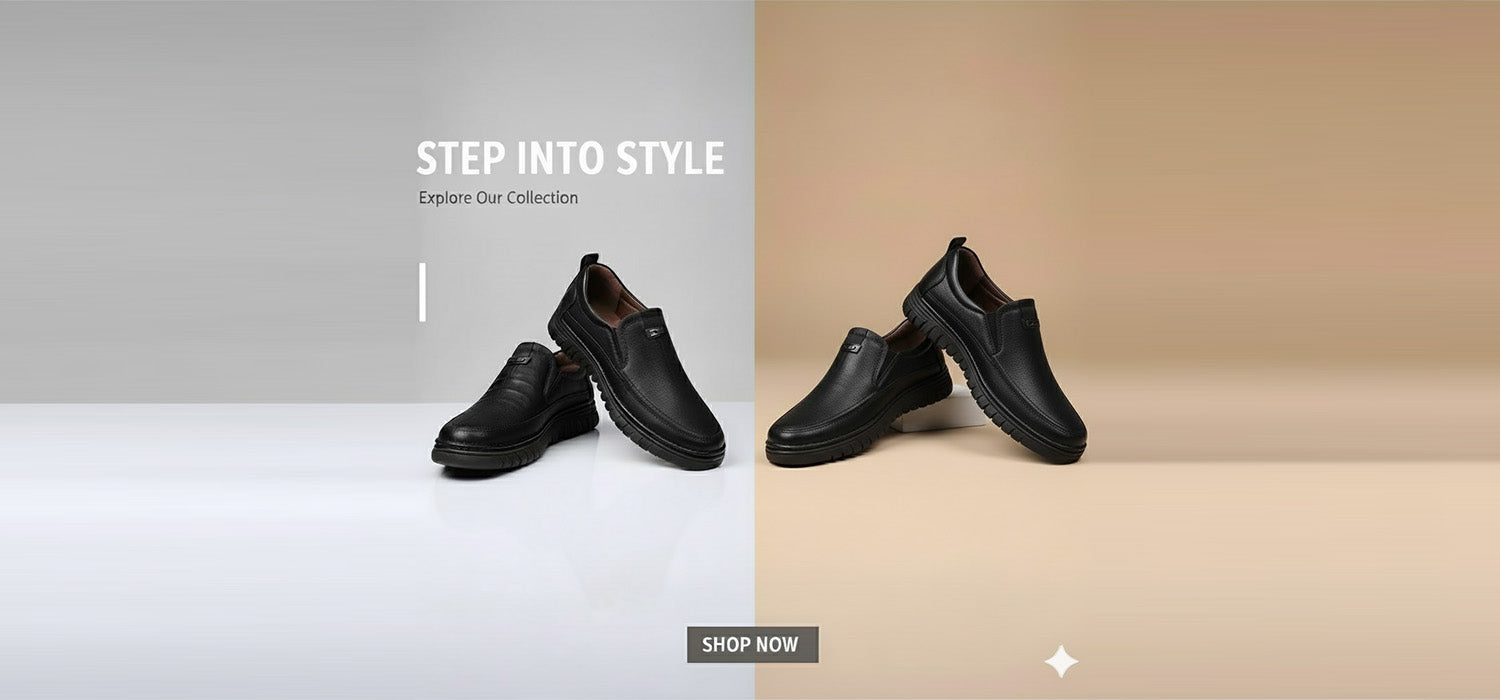Click the white four-point sparkle icon

tap(1061, 661)
